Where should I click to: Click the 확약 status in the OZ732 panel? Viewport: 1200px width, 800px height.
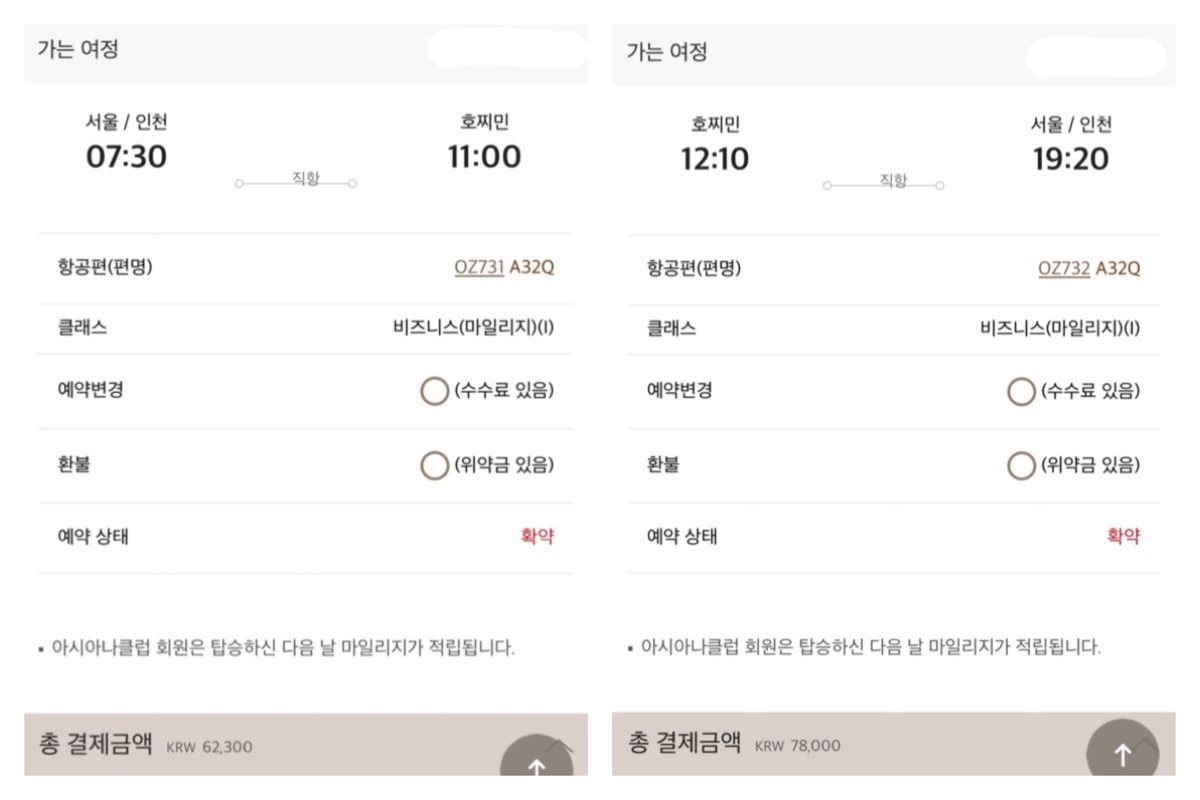1123,537
